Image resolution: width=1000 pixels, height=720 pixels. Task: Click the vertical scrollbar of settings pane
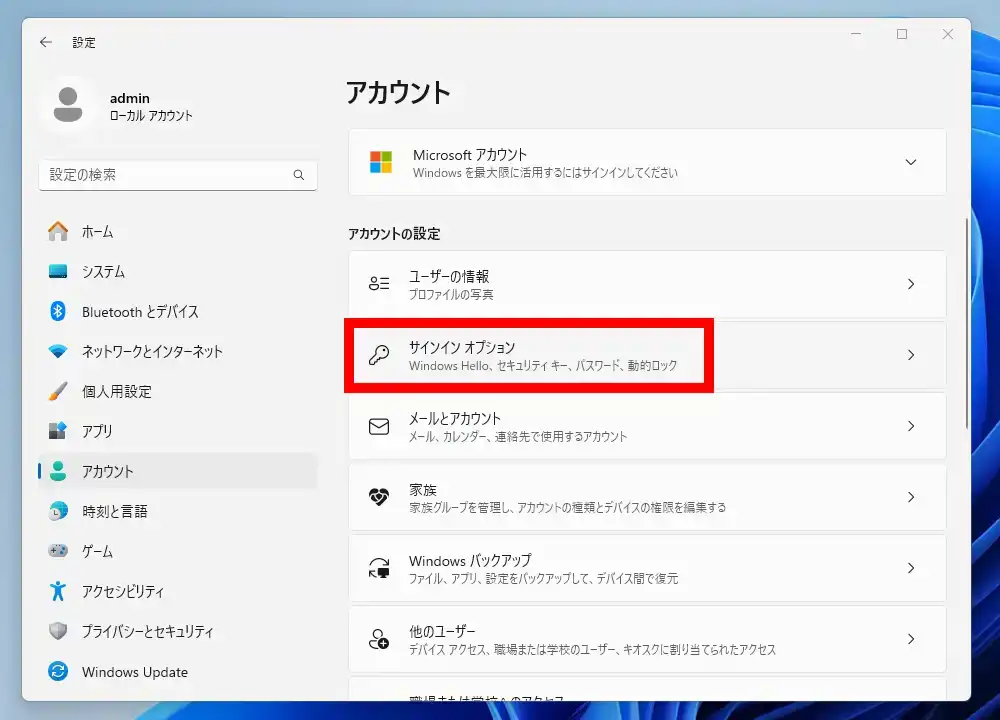967,324
